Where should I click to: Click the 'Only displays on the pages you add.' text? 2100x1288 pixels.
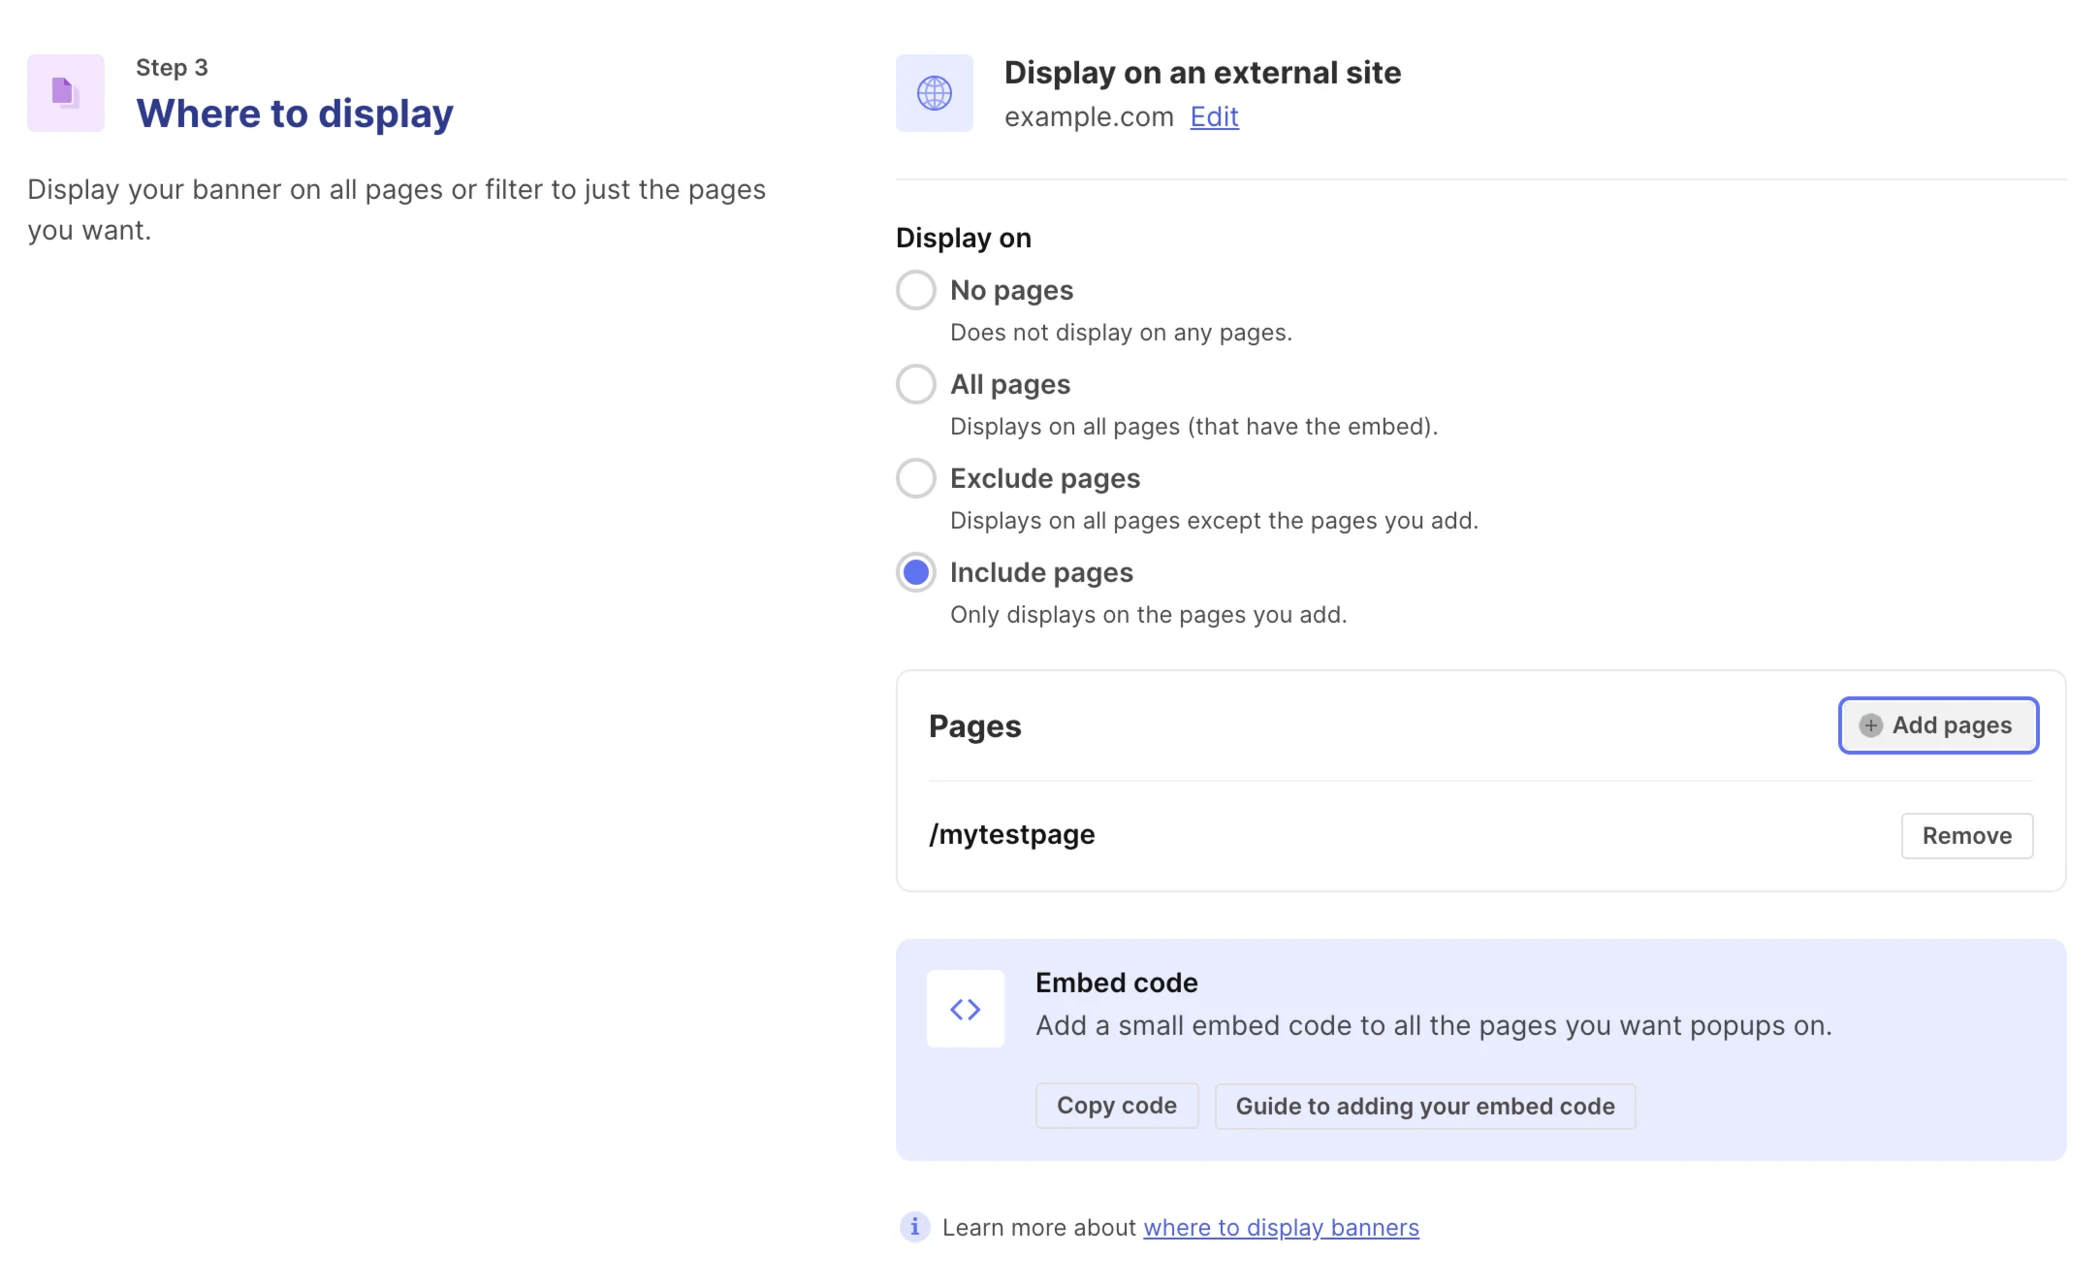pos(1148,614)
